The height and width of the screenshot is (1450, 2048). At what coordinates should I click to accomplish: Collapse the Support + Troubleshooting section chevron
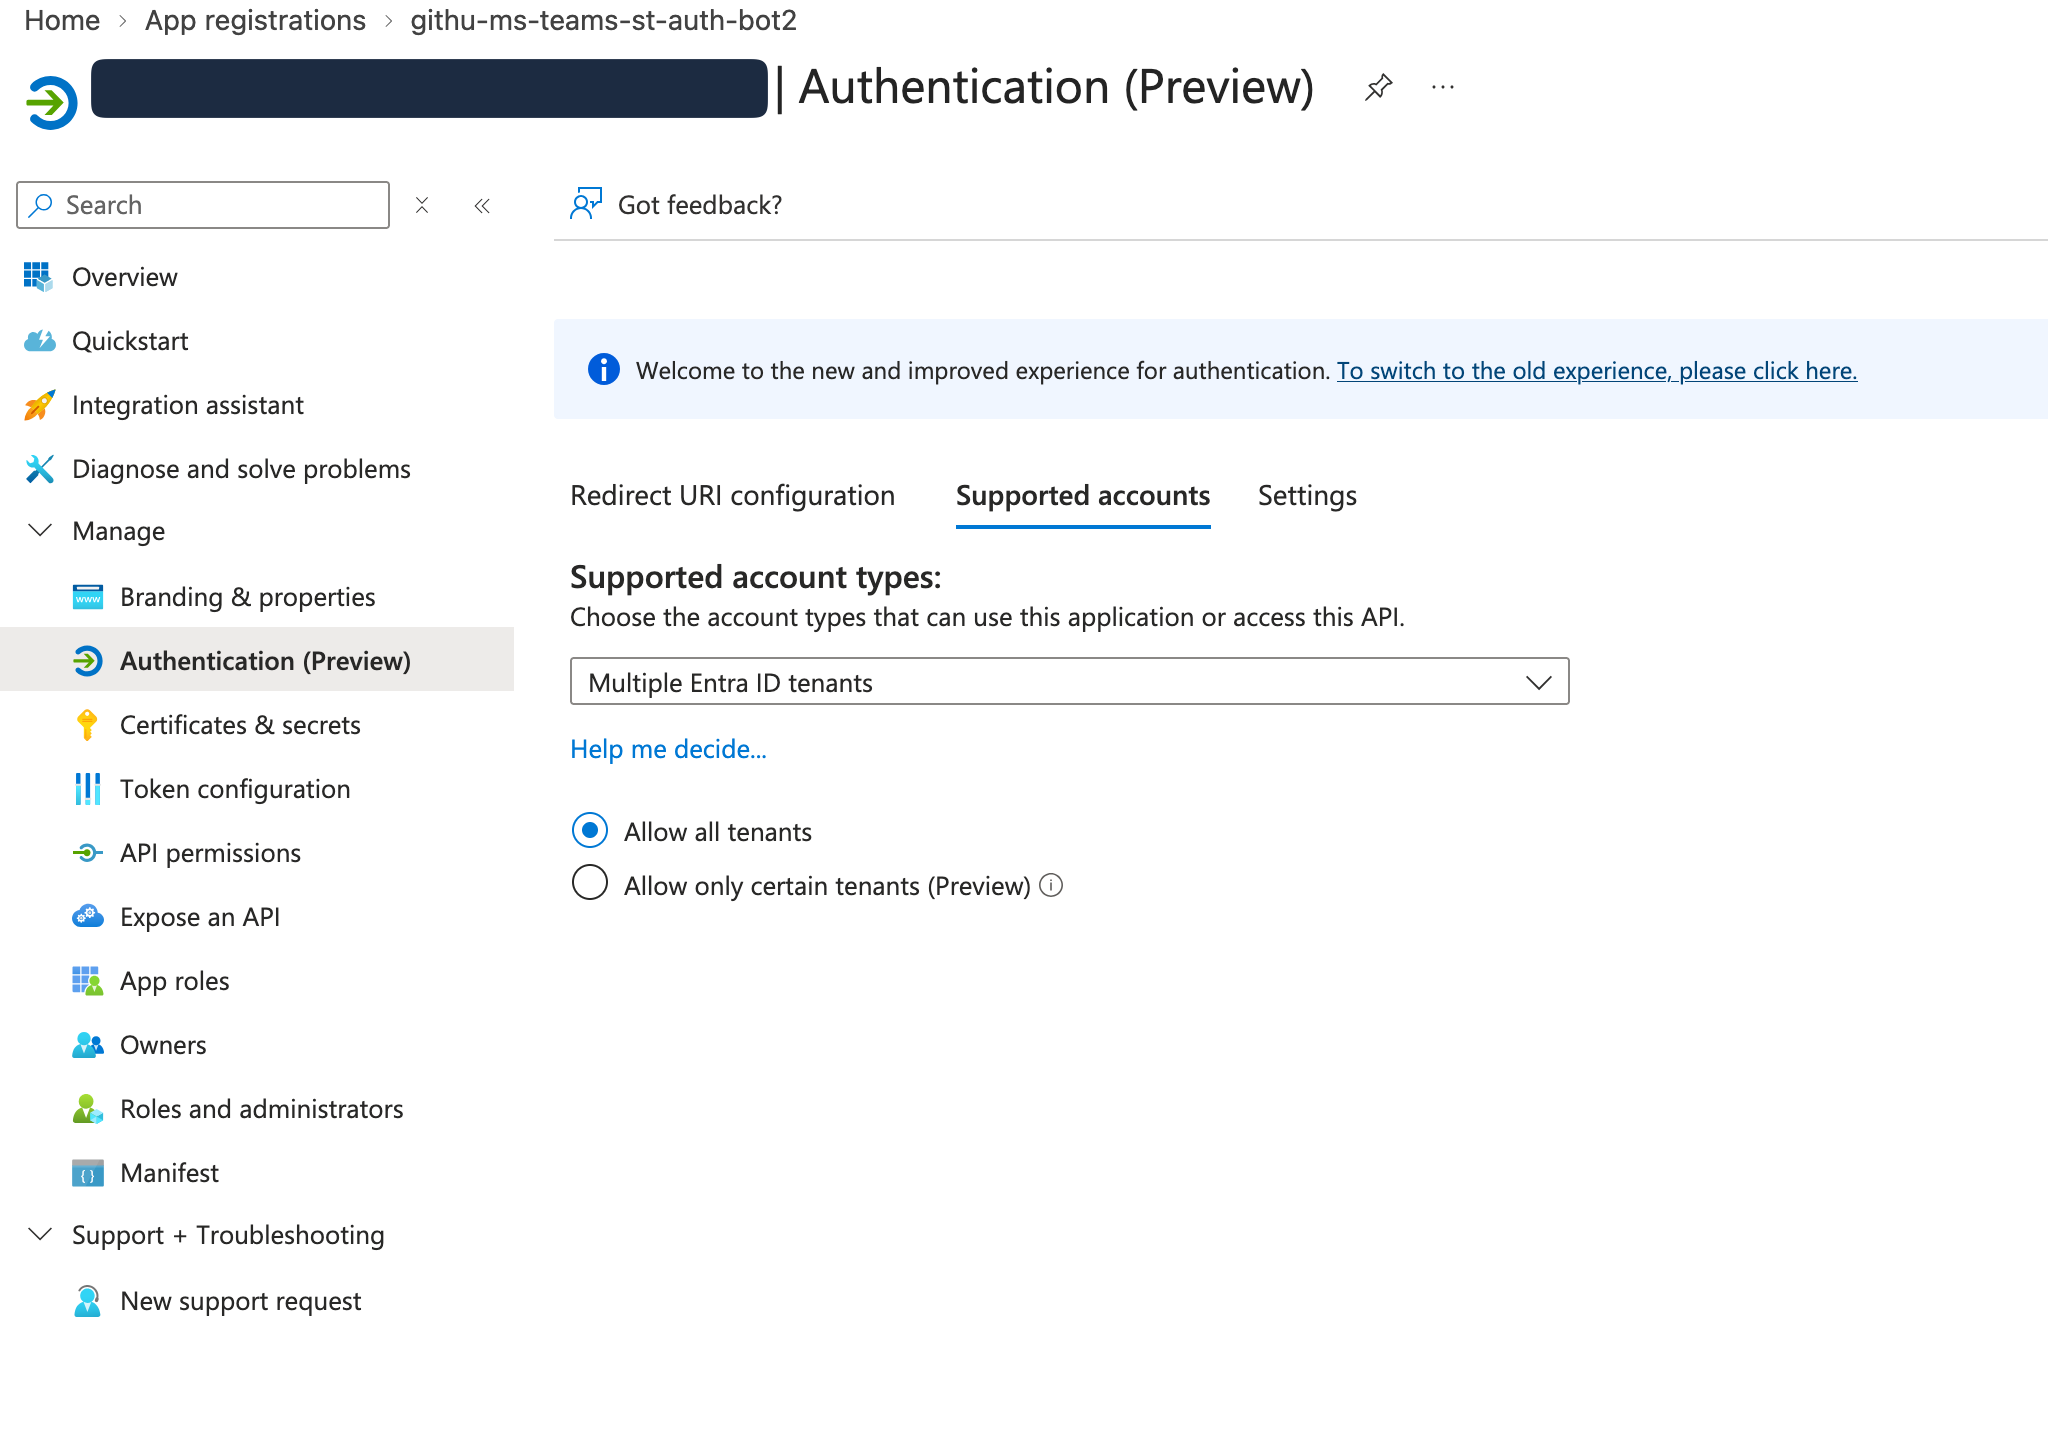click(x=40, y=1234)
